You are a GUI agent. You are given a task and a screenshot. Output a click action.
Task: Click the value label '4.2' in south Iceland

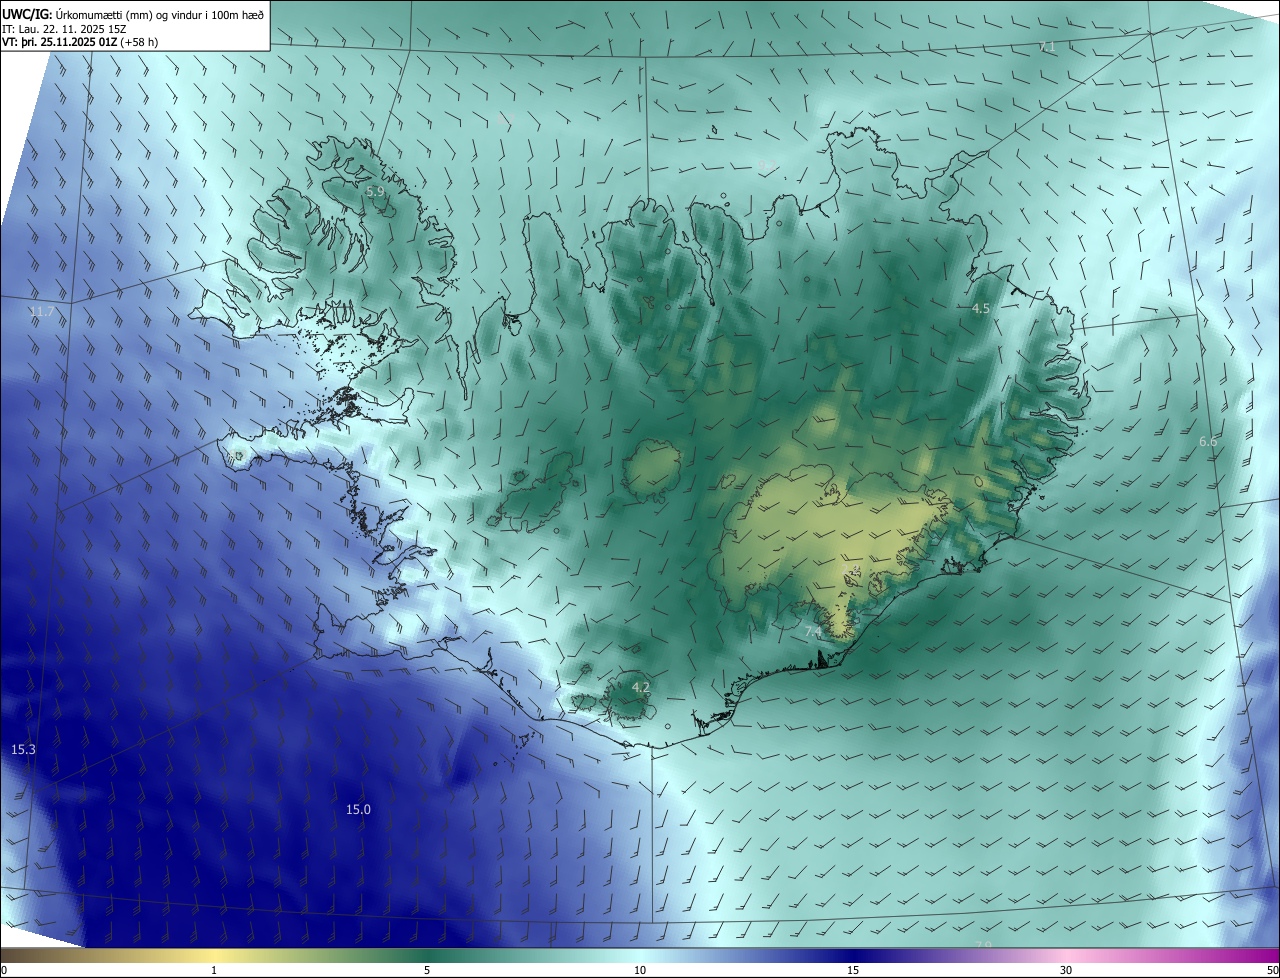pyautogui.click(x=641, y=687)
